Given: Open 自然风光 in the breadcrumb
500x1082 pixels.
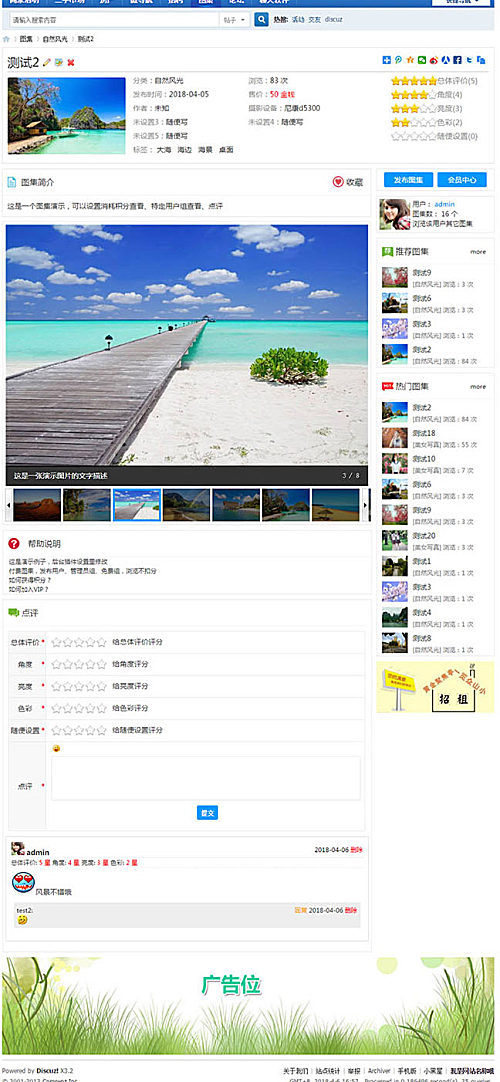Looking at the screenshot, I should pos(55,39).
